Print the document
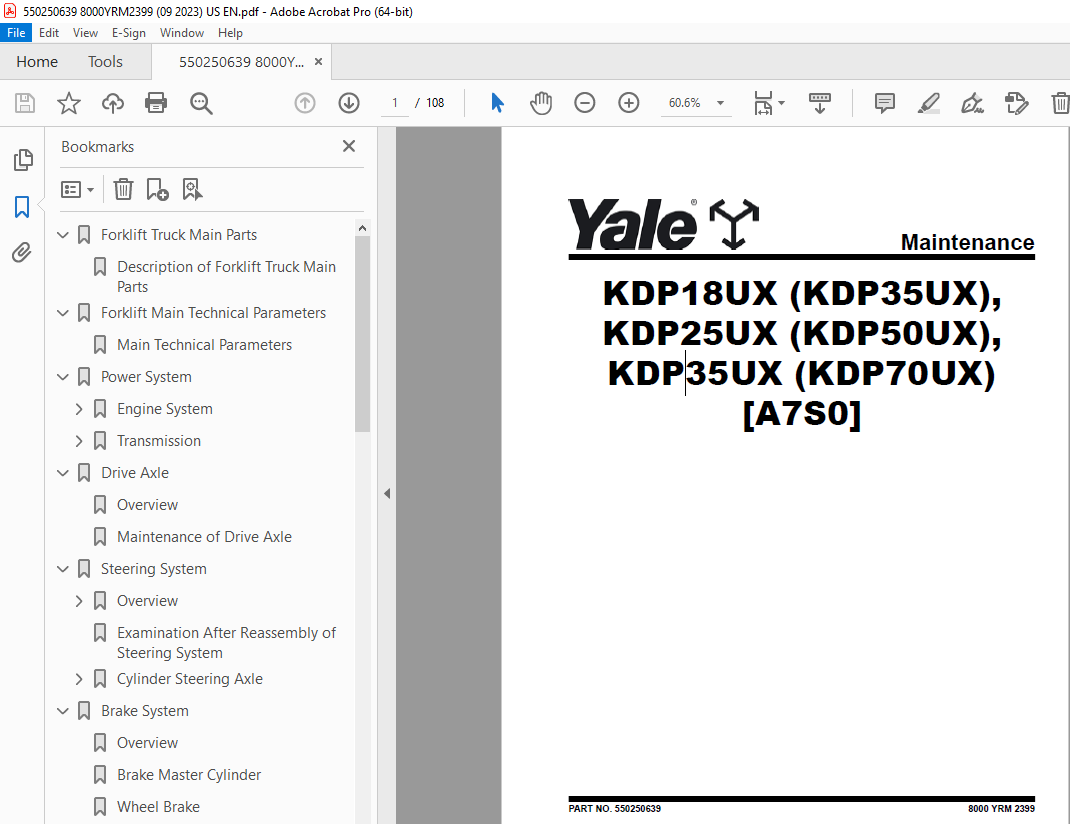Image resolution: width=1070 pixels, height=824 pixels. pyautogui.click(x=156, y=103)
